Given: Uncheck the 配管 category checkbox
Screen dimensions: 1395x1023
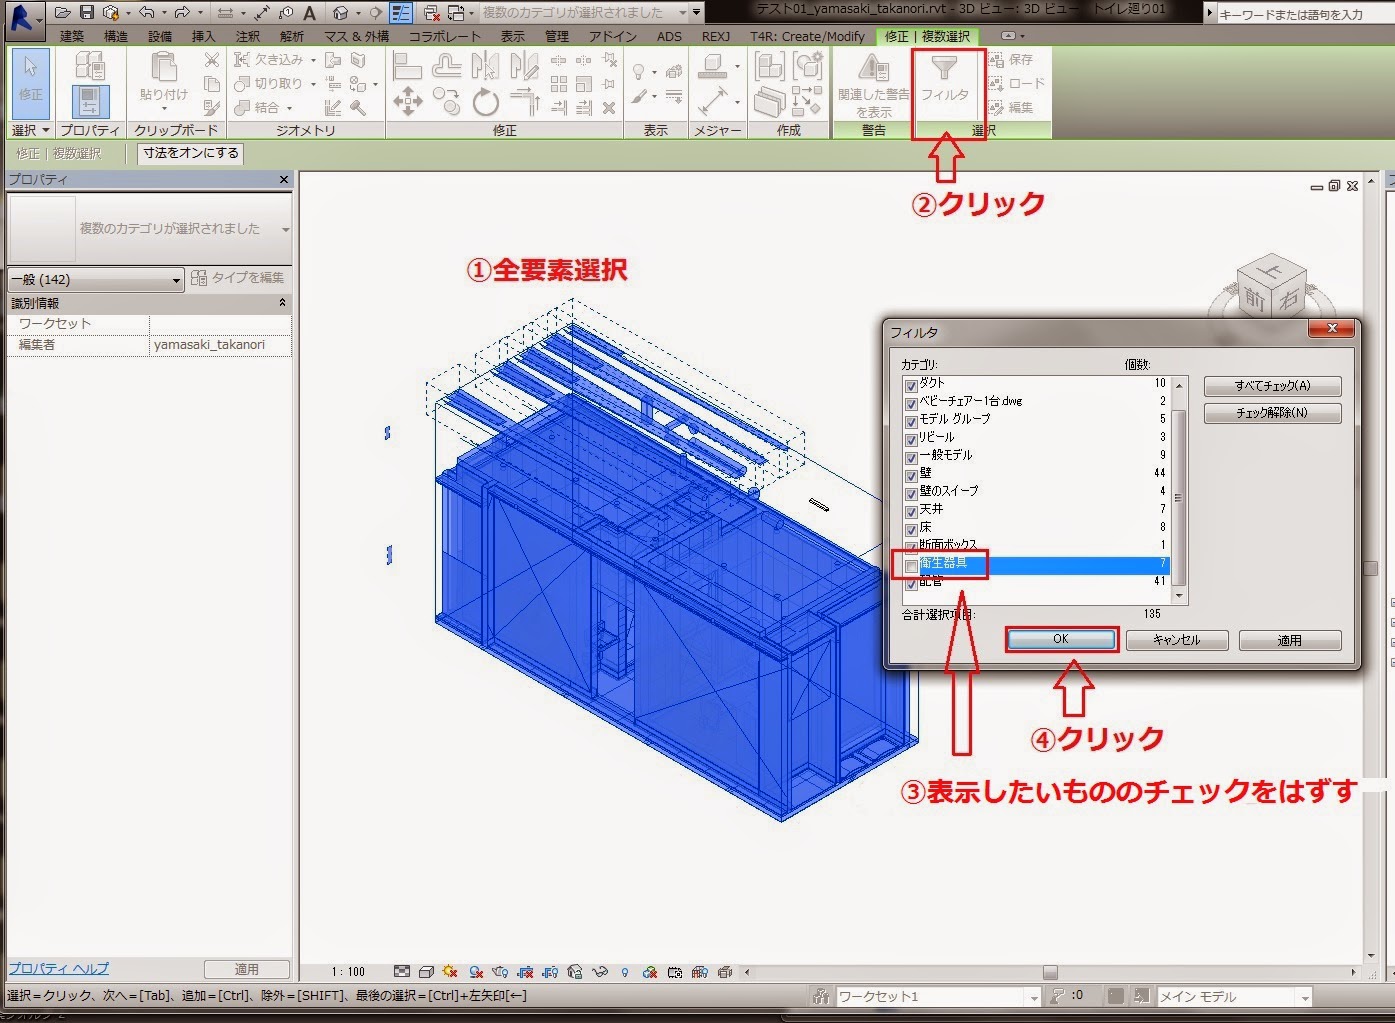Looking at the screenshot, I should 911,583.
